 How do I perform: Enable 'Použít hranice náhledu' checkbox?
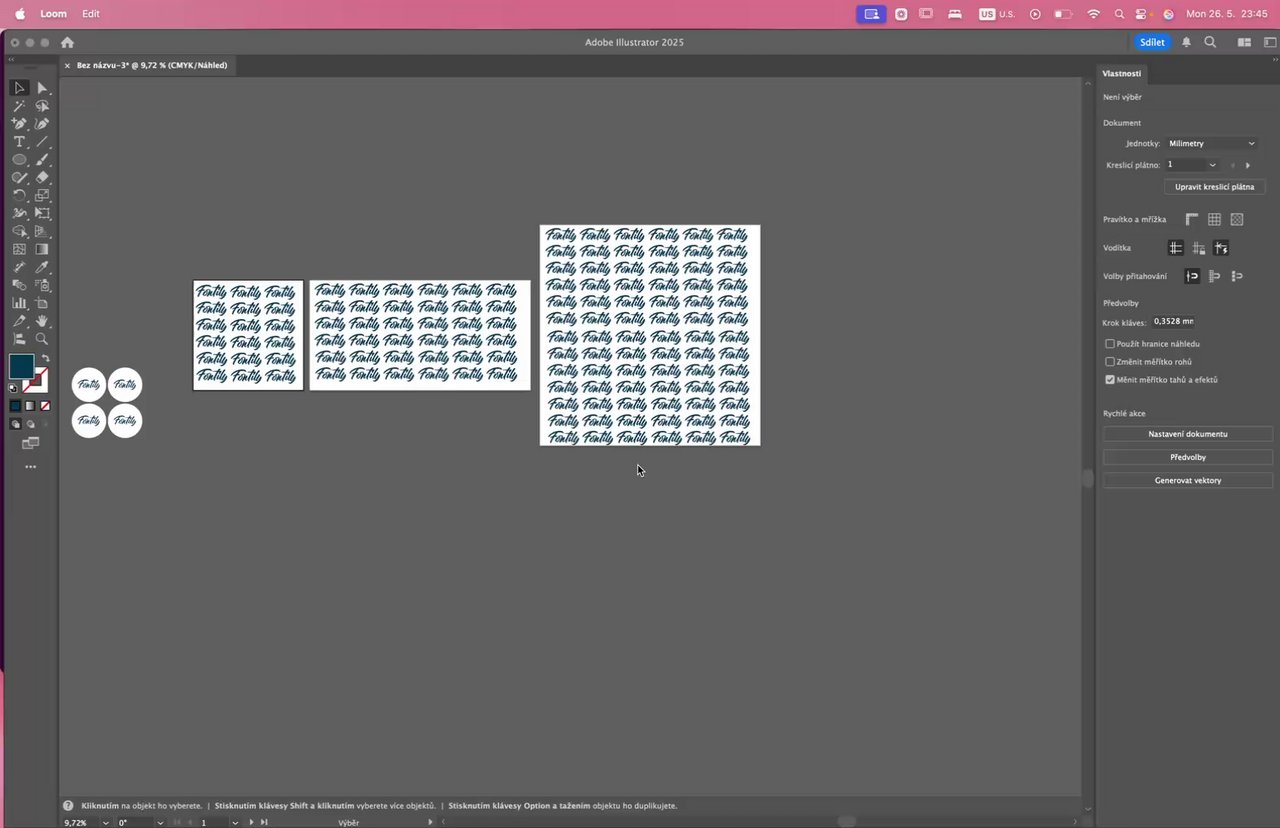click(1110, 344)
